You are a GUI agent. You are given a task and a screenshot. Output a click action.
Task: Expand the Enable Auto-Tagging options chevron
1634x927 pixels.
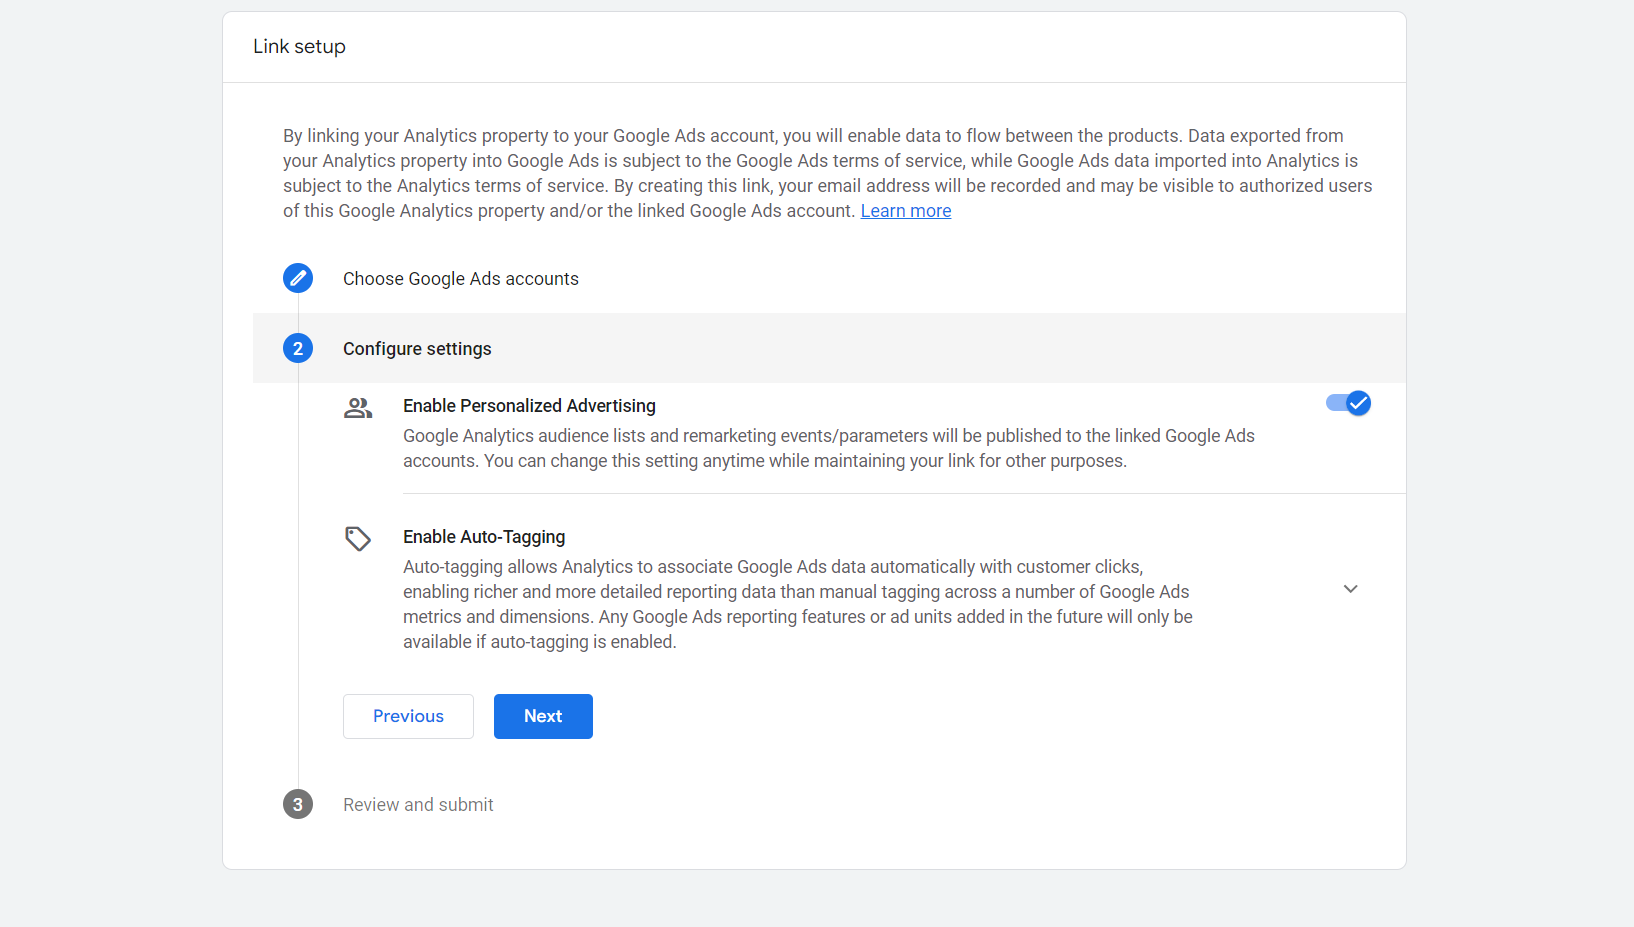click(x=1351, y=589)
